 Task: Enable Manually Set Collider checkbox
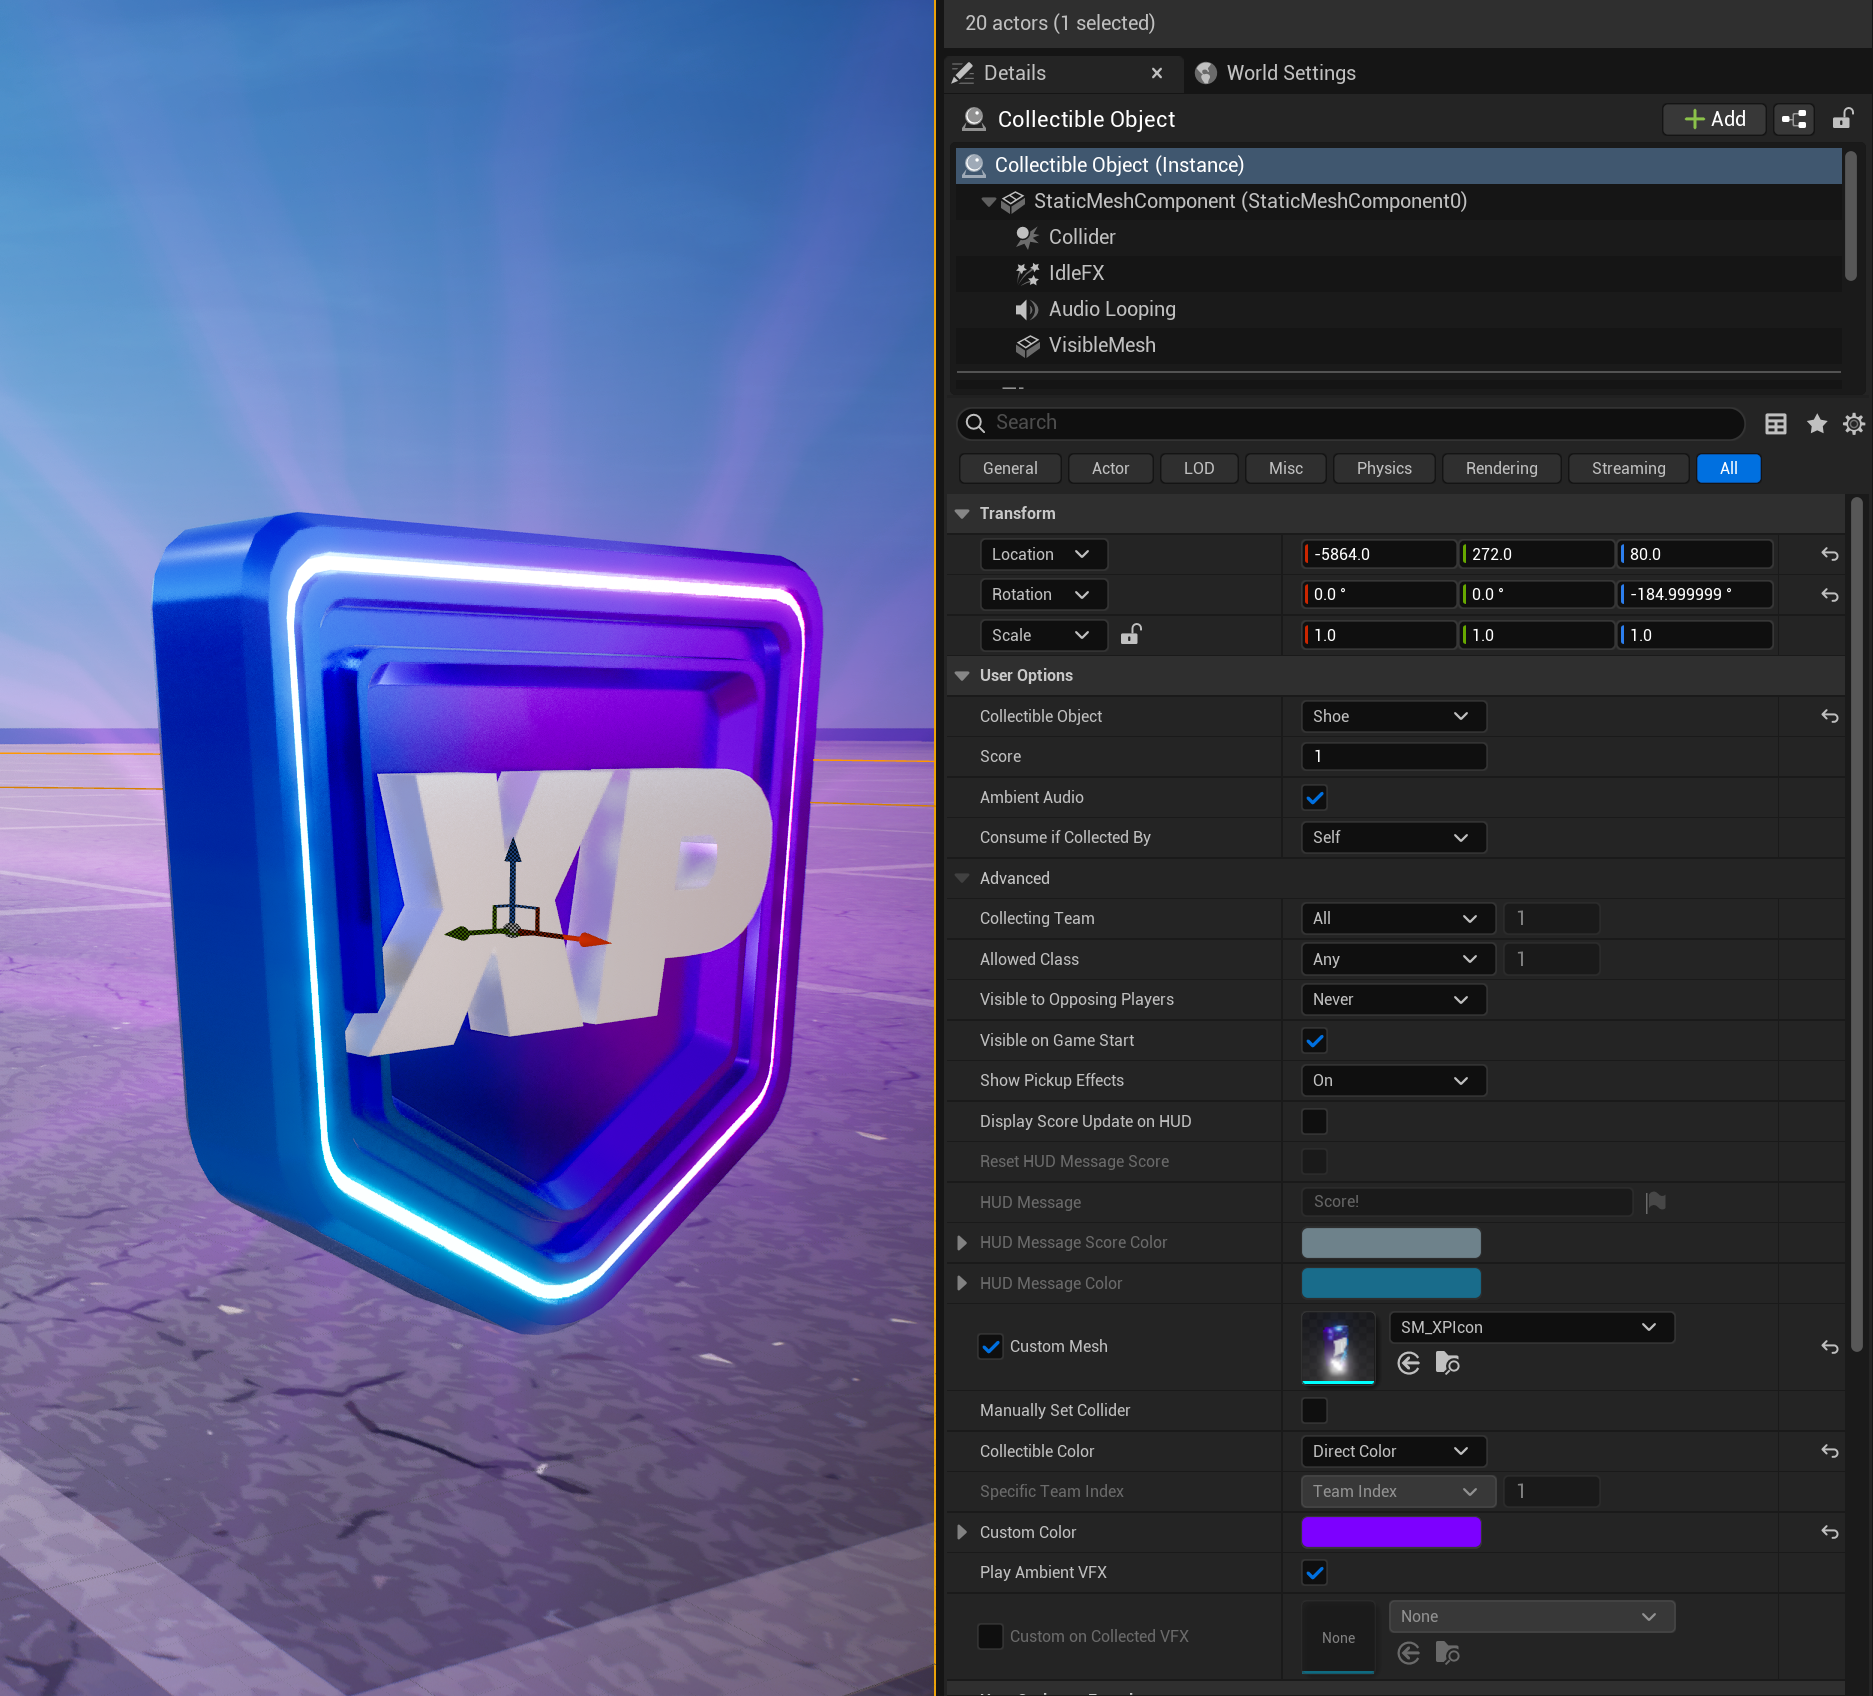tap(1315, 1410)
